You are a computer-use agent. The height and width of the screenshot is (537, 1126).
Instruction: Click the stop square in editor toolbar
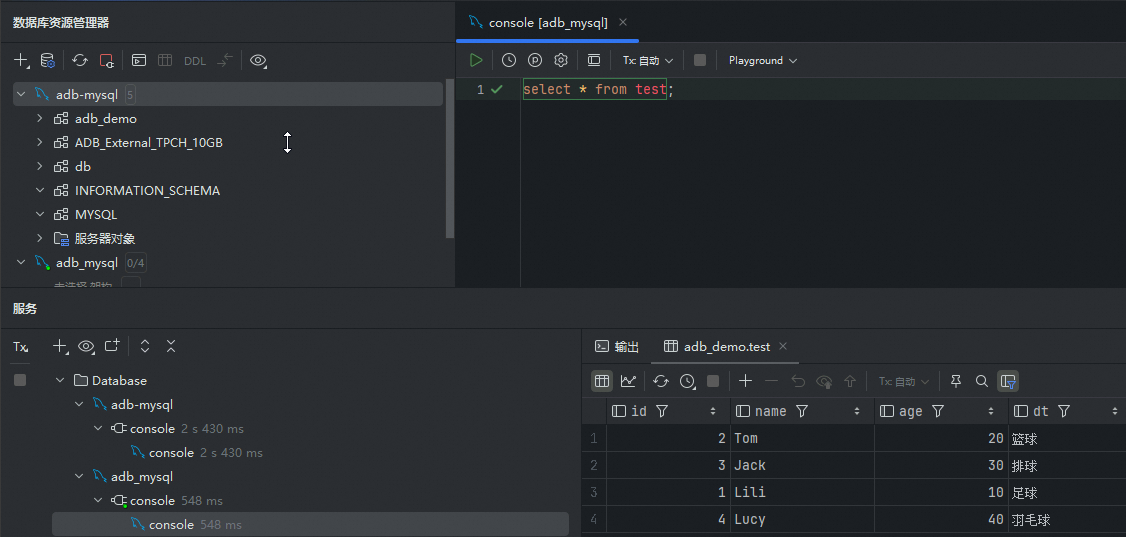pos(700,60)
